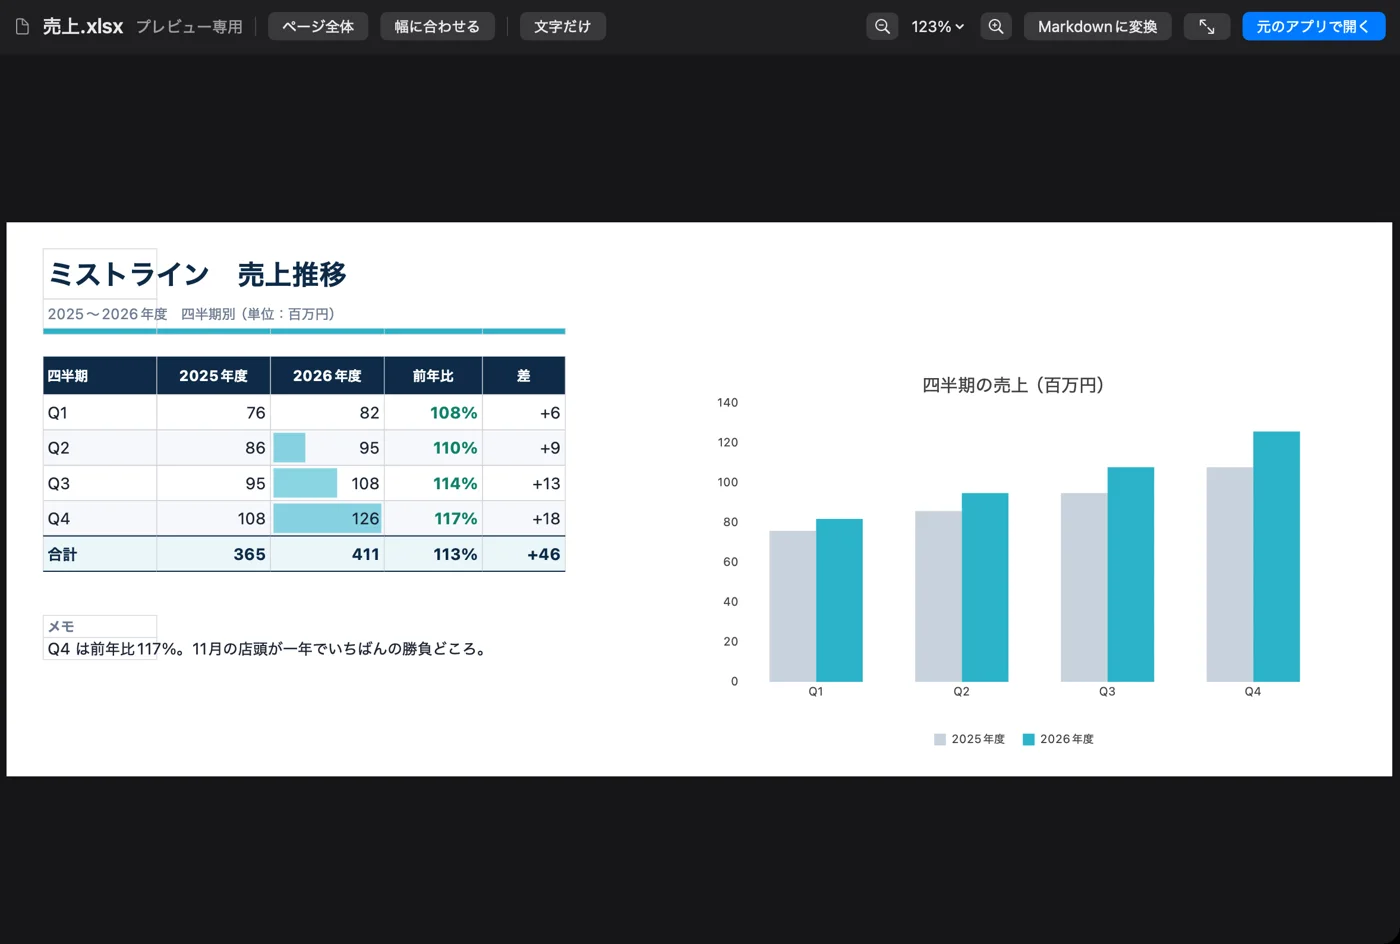
Task: Click the memo text about Q4 前年比117%
Action: 267,649
